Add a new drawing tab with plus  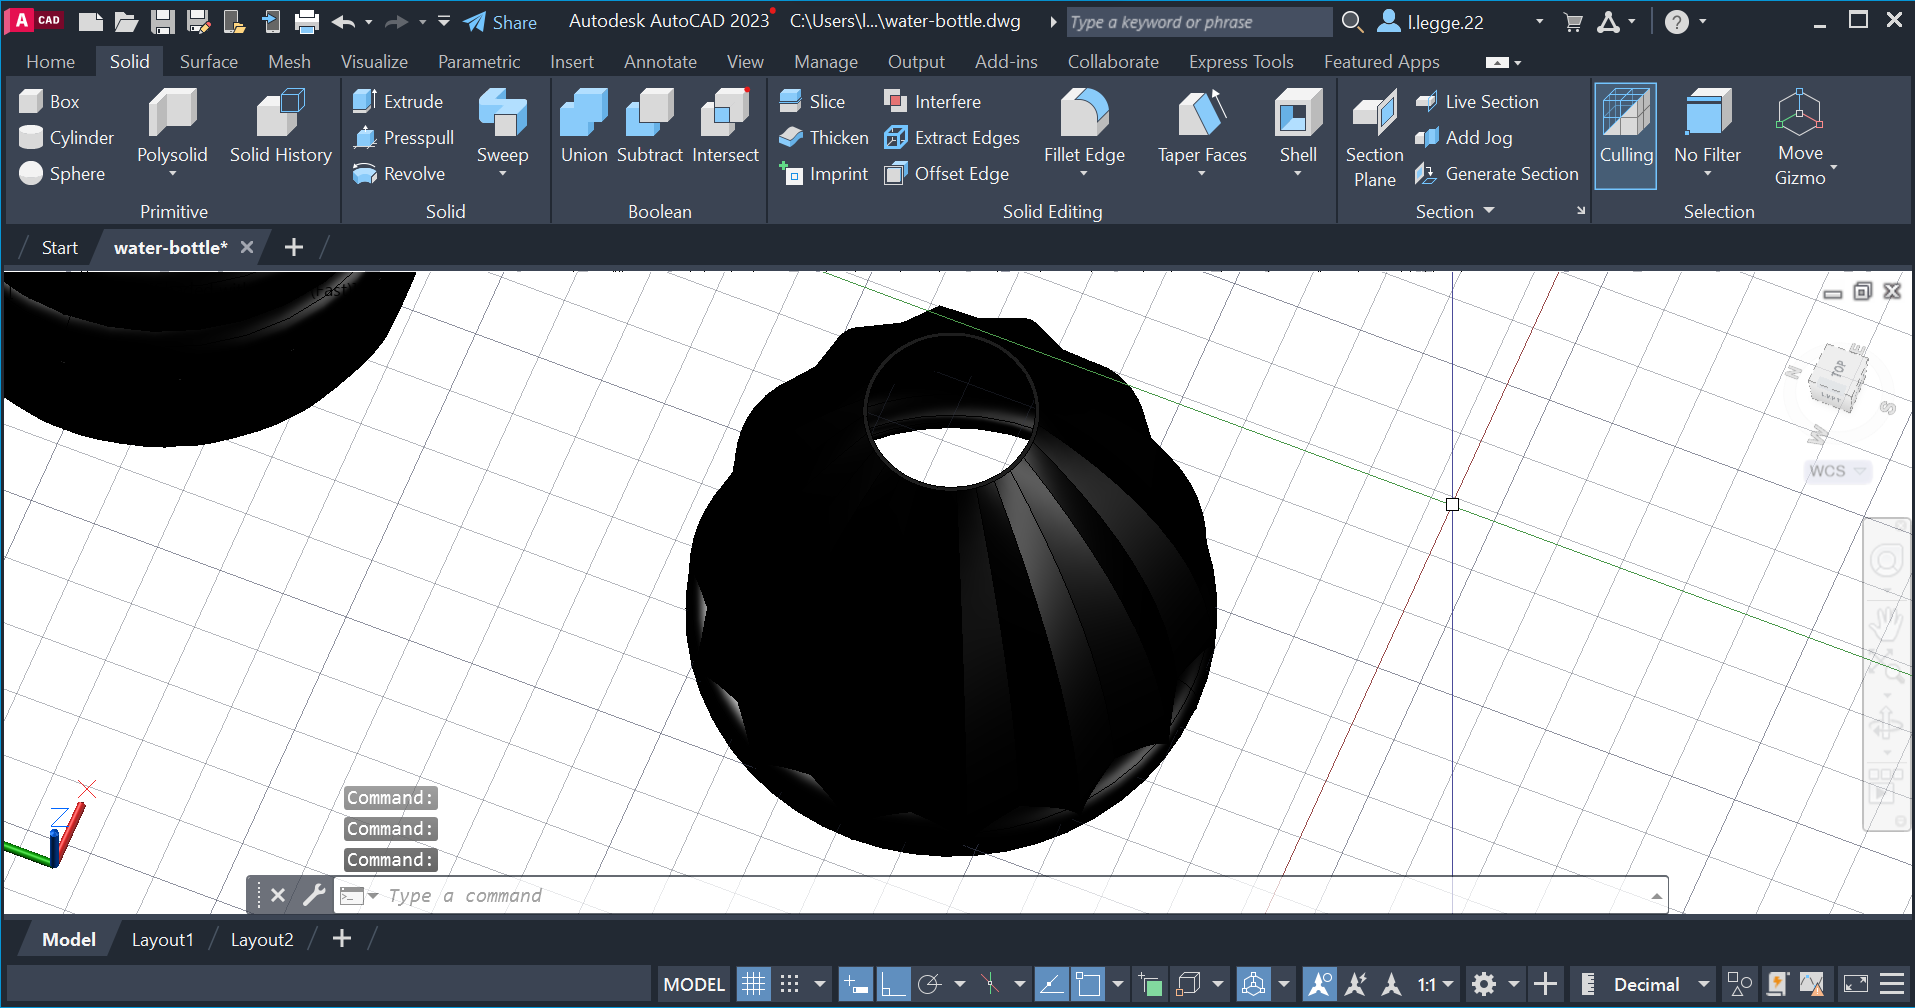pos(293,247)
